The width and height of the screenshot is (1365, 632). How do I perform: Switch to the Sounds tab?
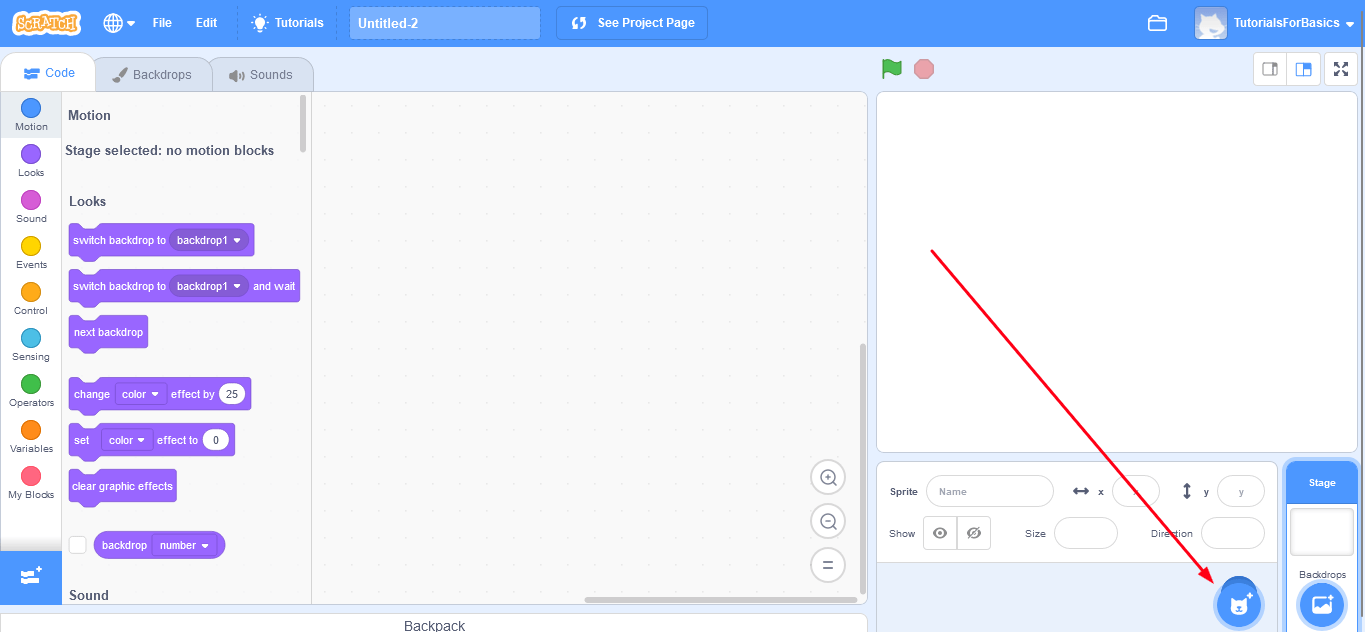click(260, 75)
